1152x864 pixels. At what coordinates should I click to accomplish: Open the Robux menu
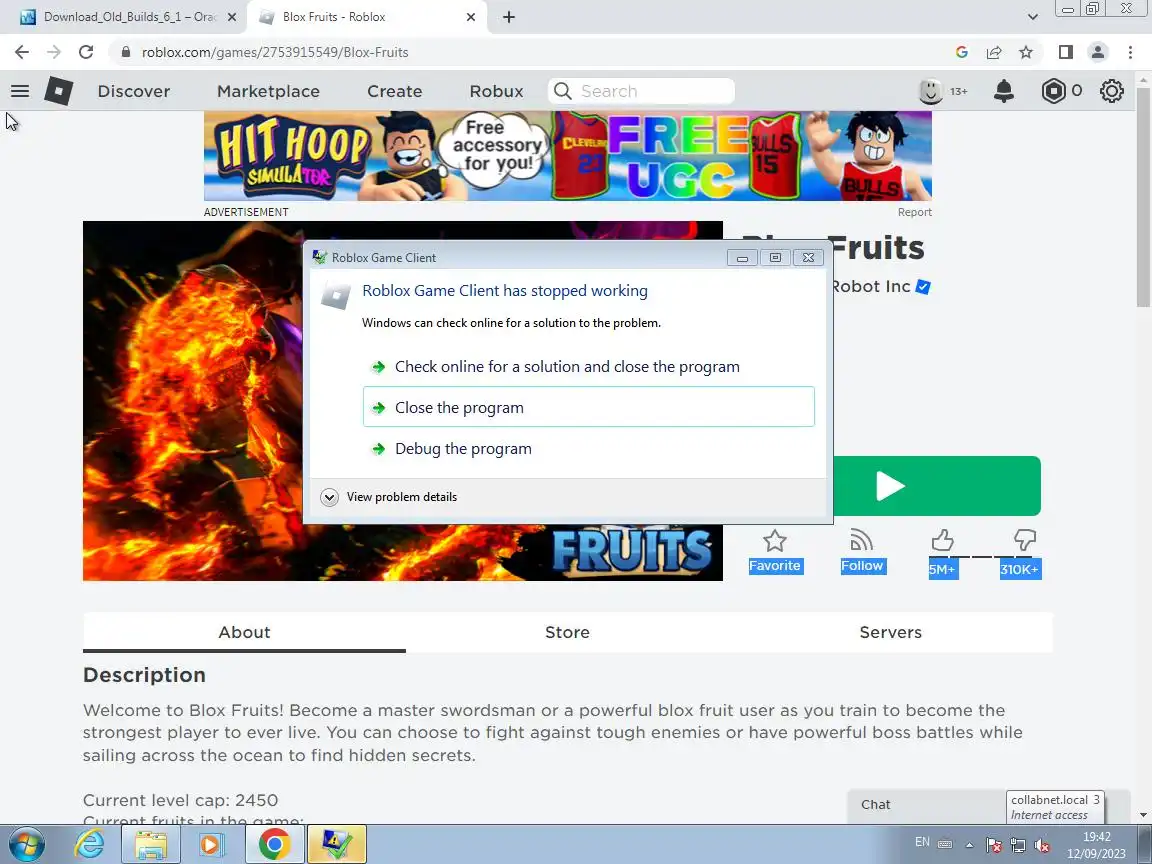(497, 91)
